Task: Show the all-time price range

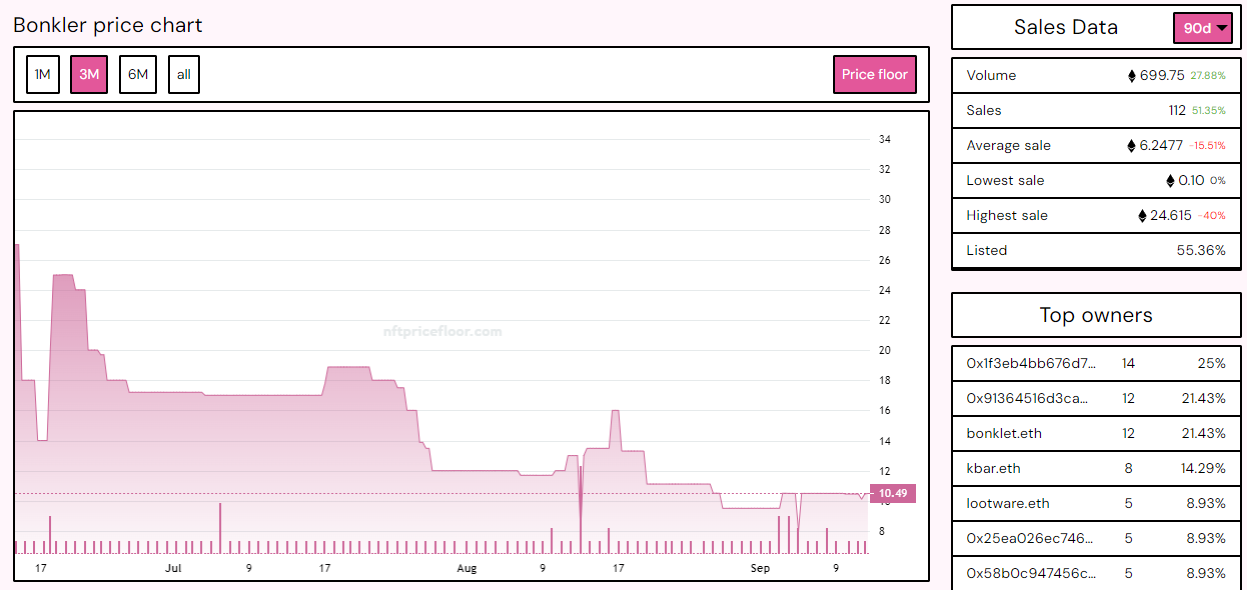Action: [184, 74]
